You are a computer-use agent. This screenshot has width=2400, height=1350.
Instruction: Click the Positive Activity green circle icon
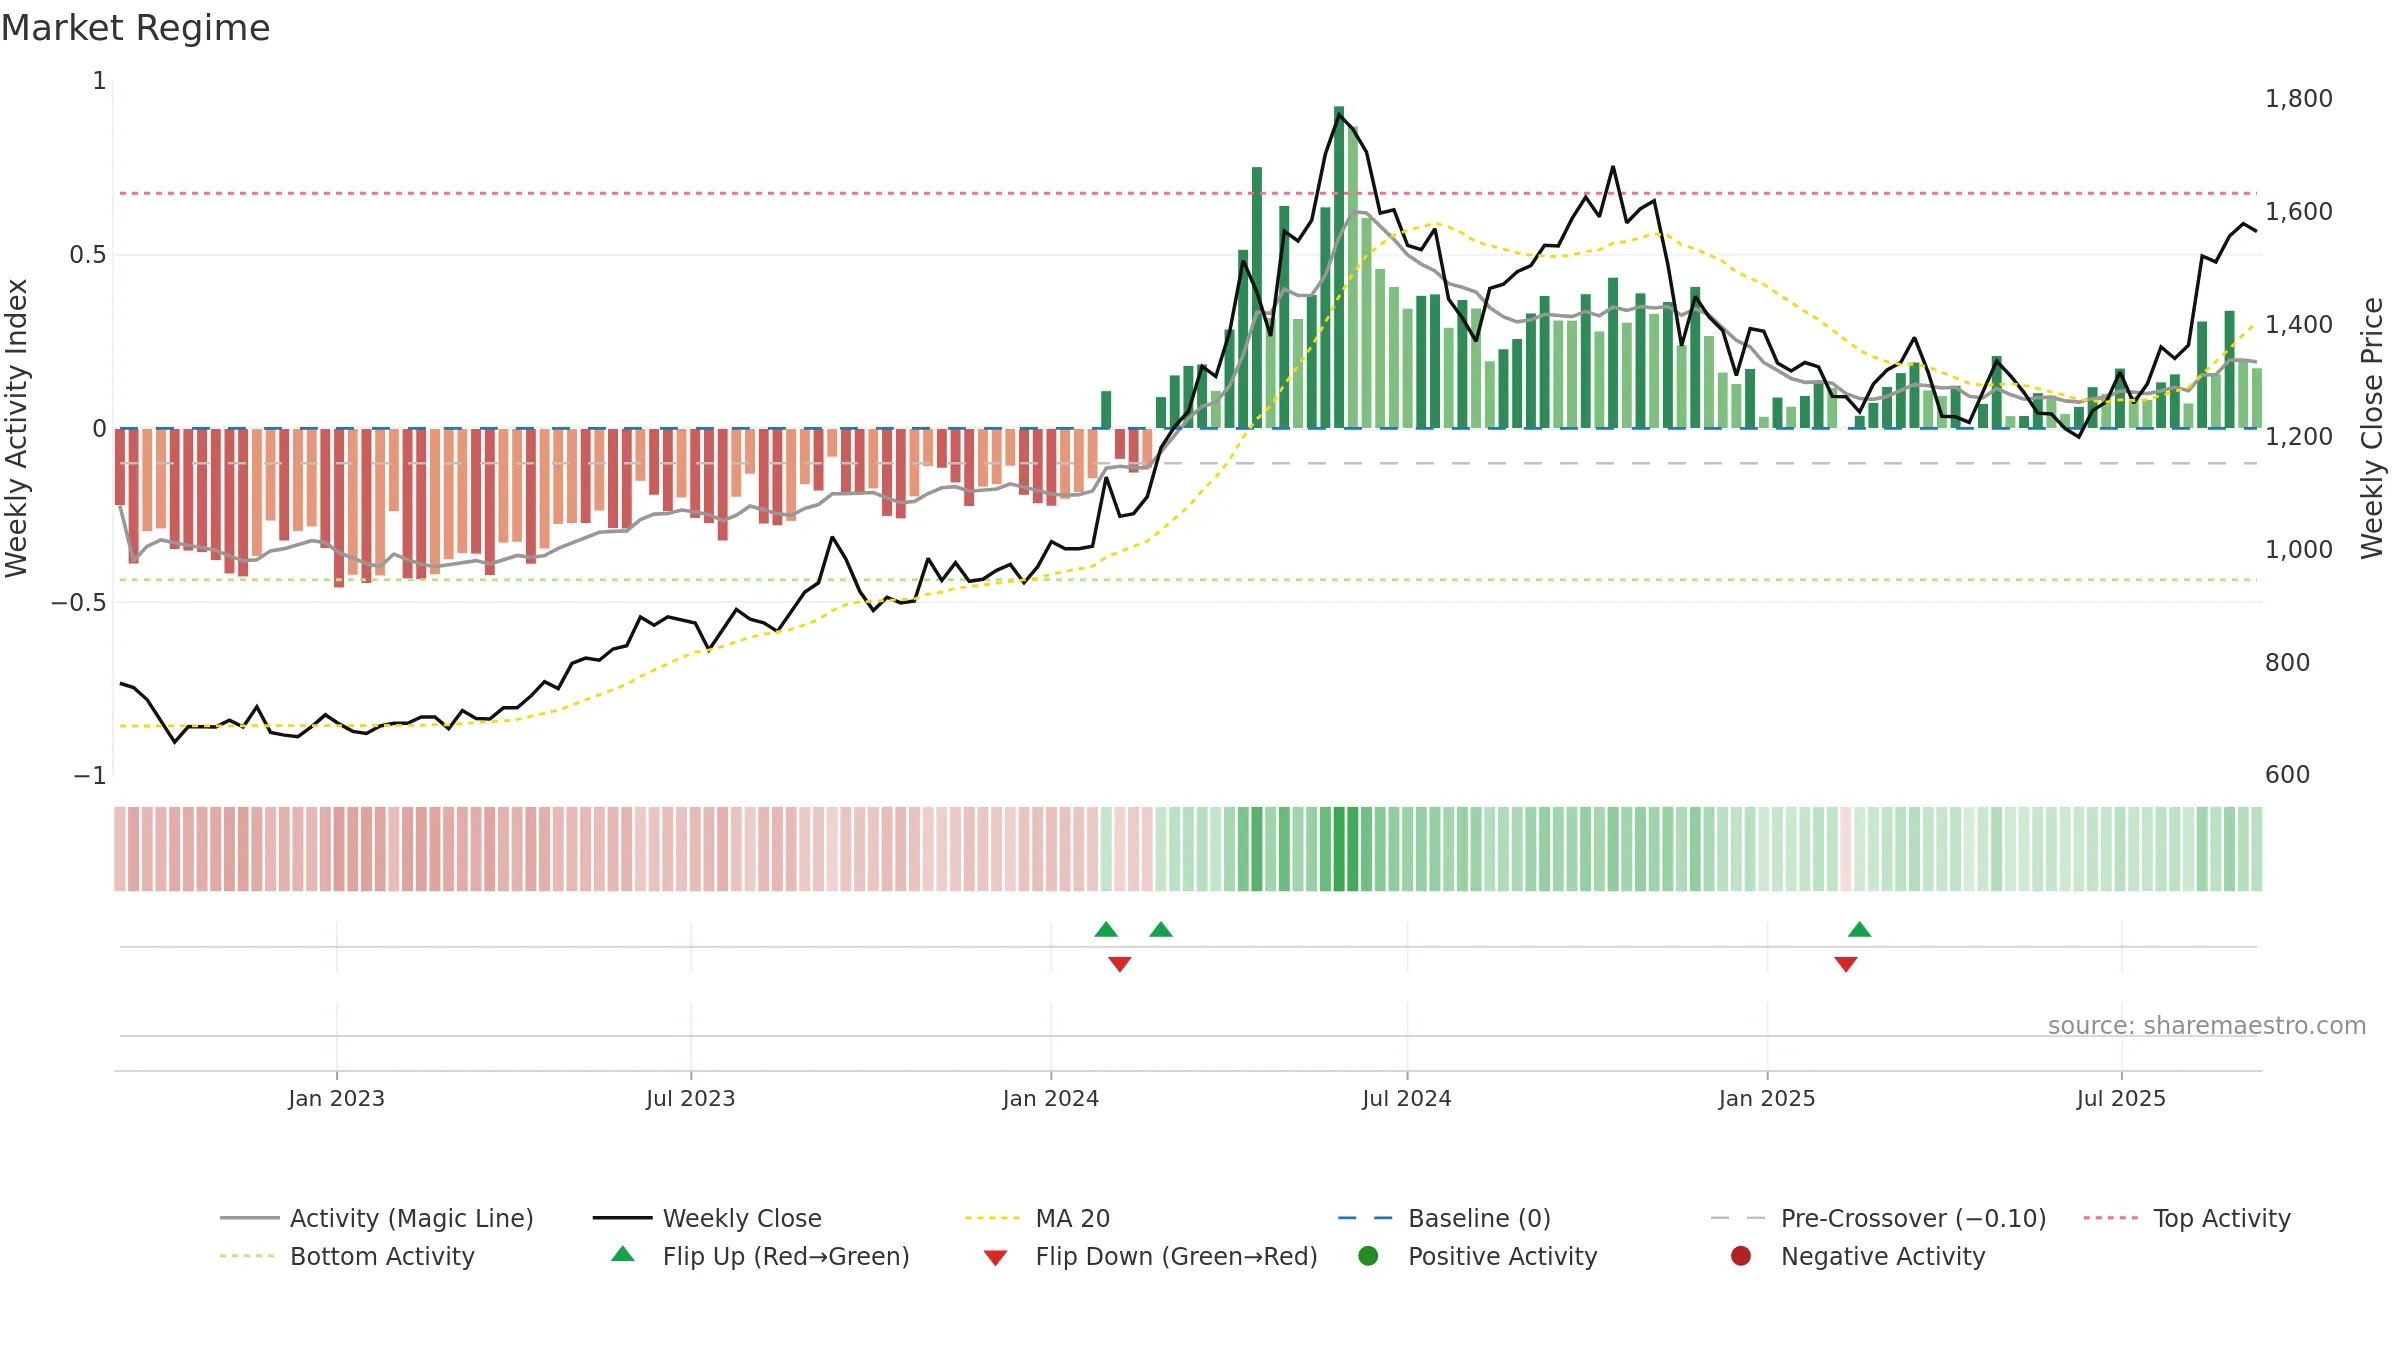[1368, 1256]
